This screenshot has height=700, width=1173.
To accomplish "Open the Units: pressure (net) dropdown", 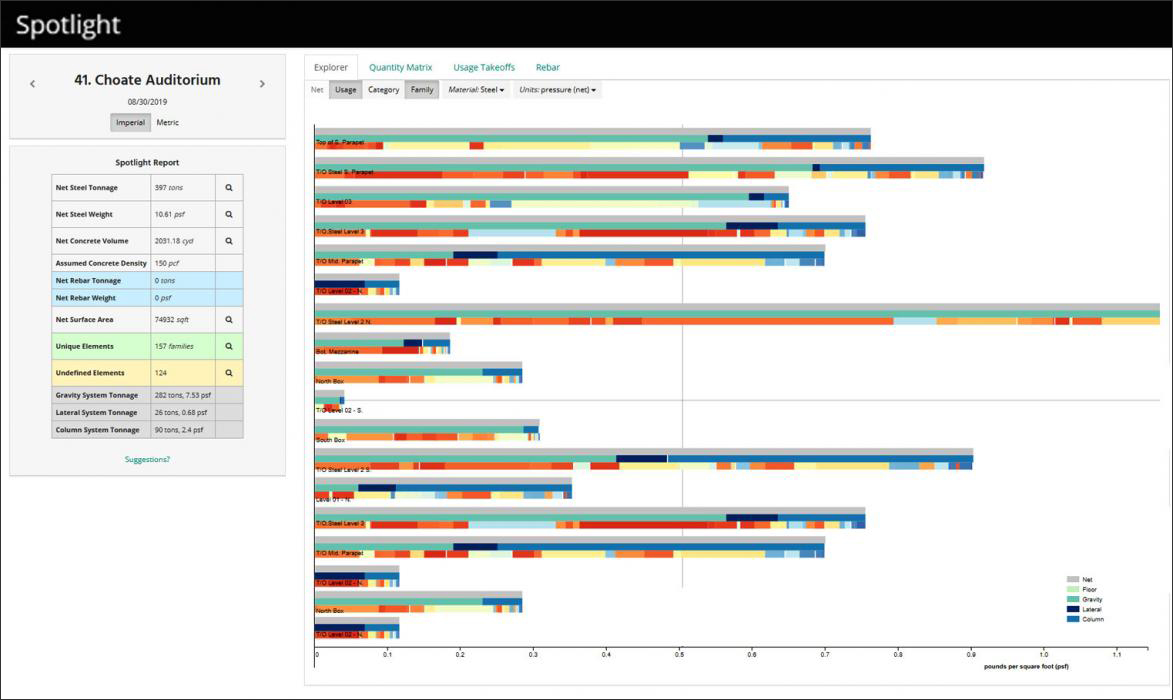I will coord(557,90).
